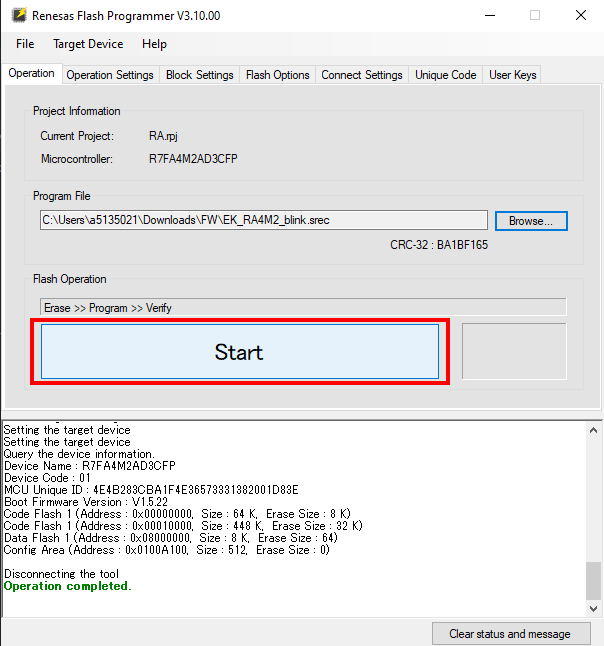The image size is (604, 646).
Task: Go to the Unique Code tab
Action: pyautogui.click(x=446, y=75)
